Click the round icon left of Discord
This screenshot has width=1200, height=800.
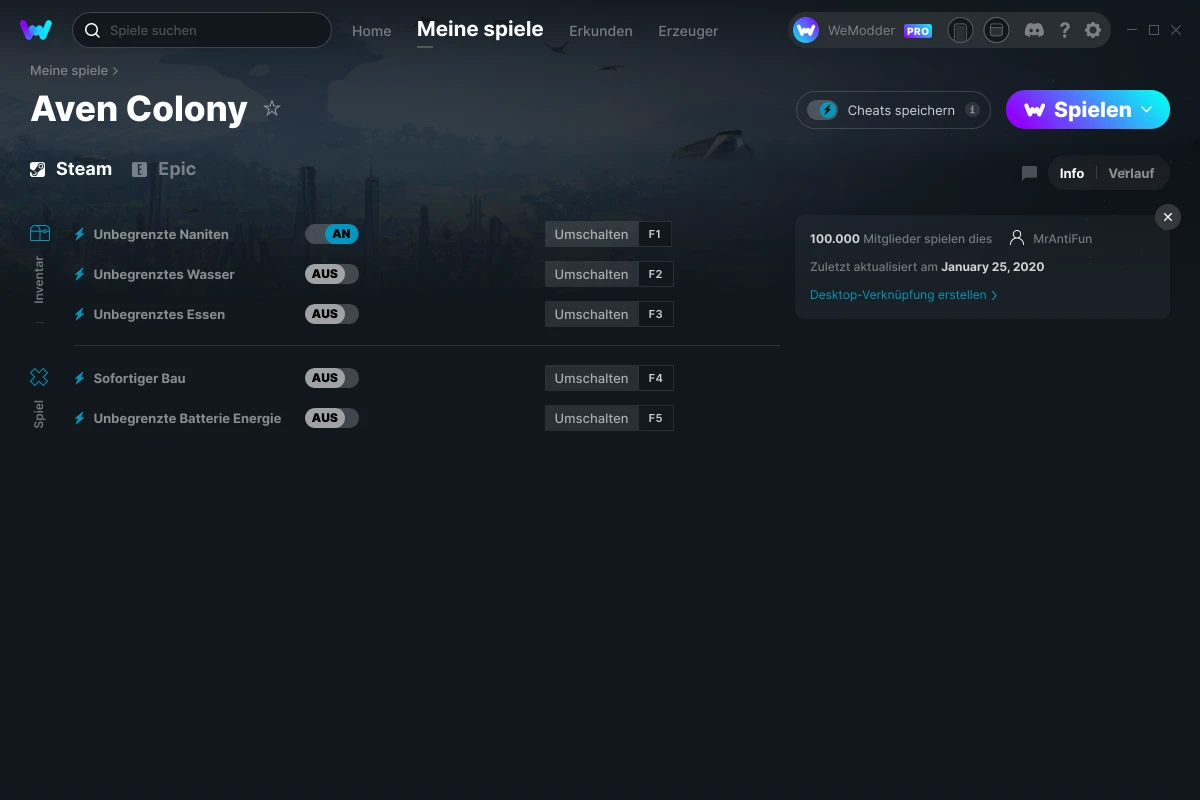996,30
